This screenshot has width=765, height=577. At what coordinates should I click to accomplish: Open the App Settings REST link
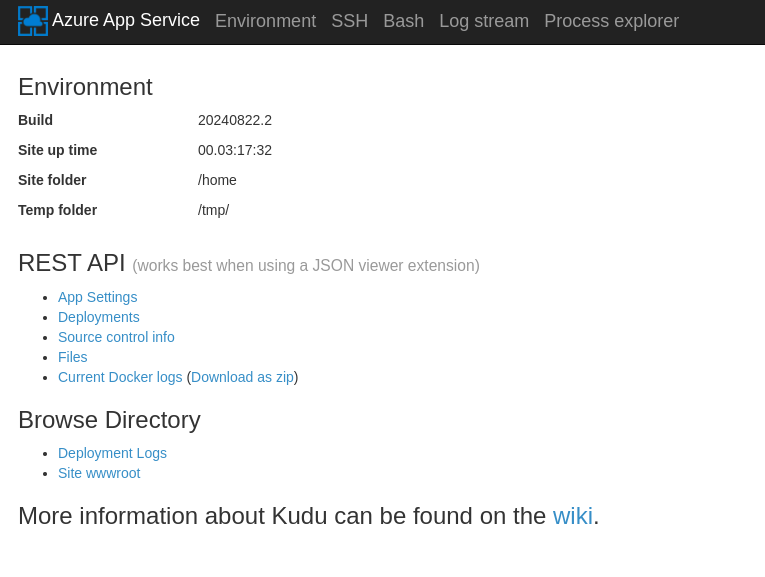click(98, 297)
